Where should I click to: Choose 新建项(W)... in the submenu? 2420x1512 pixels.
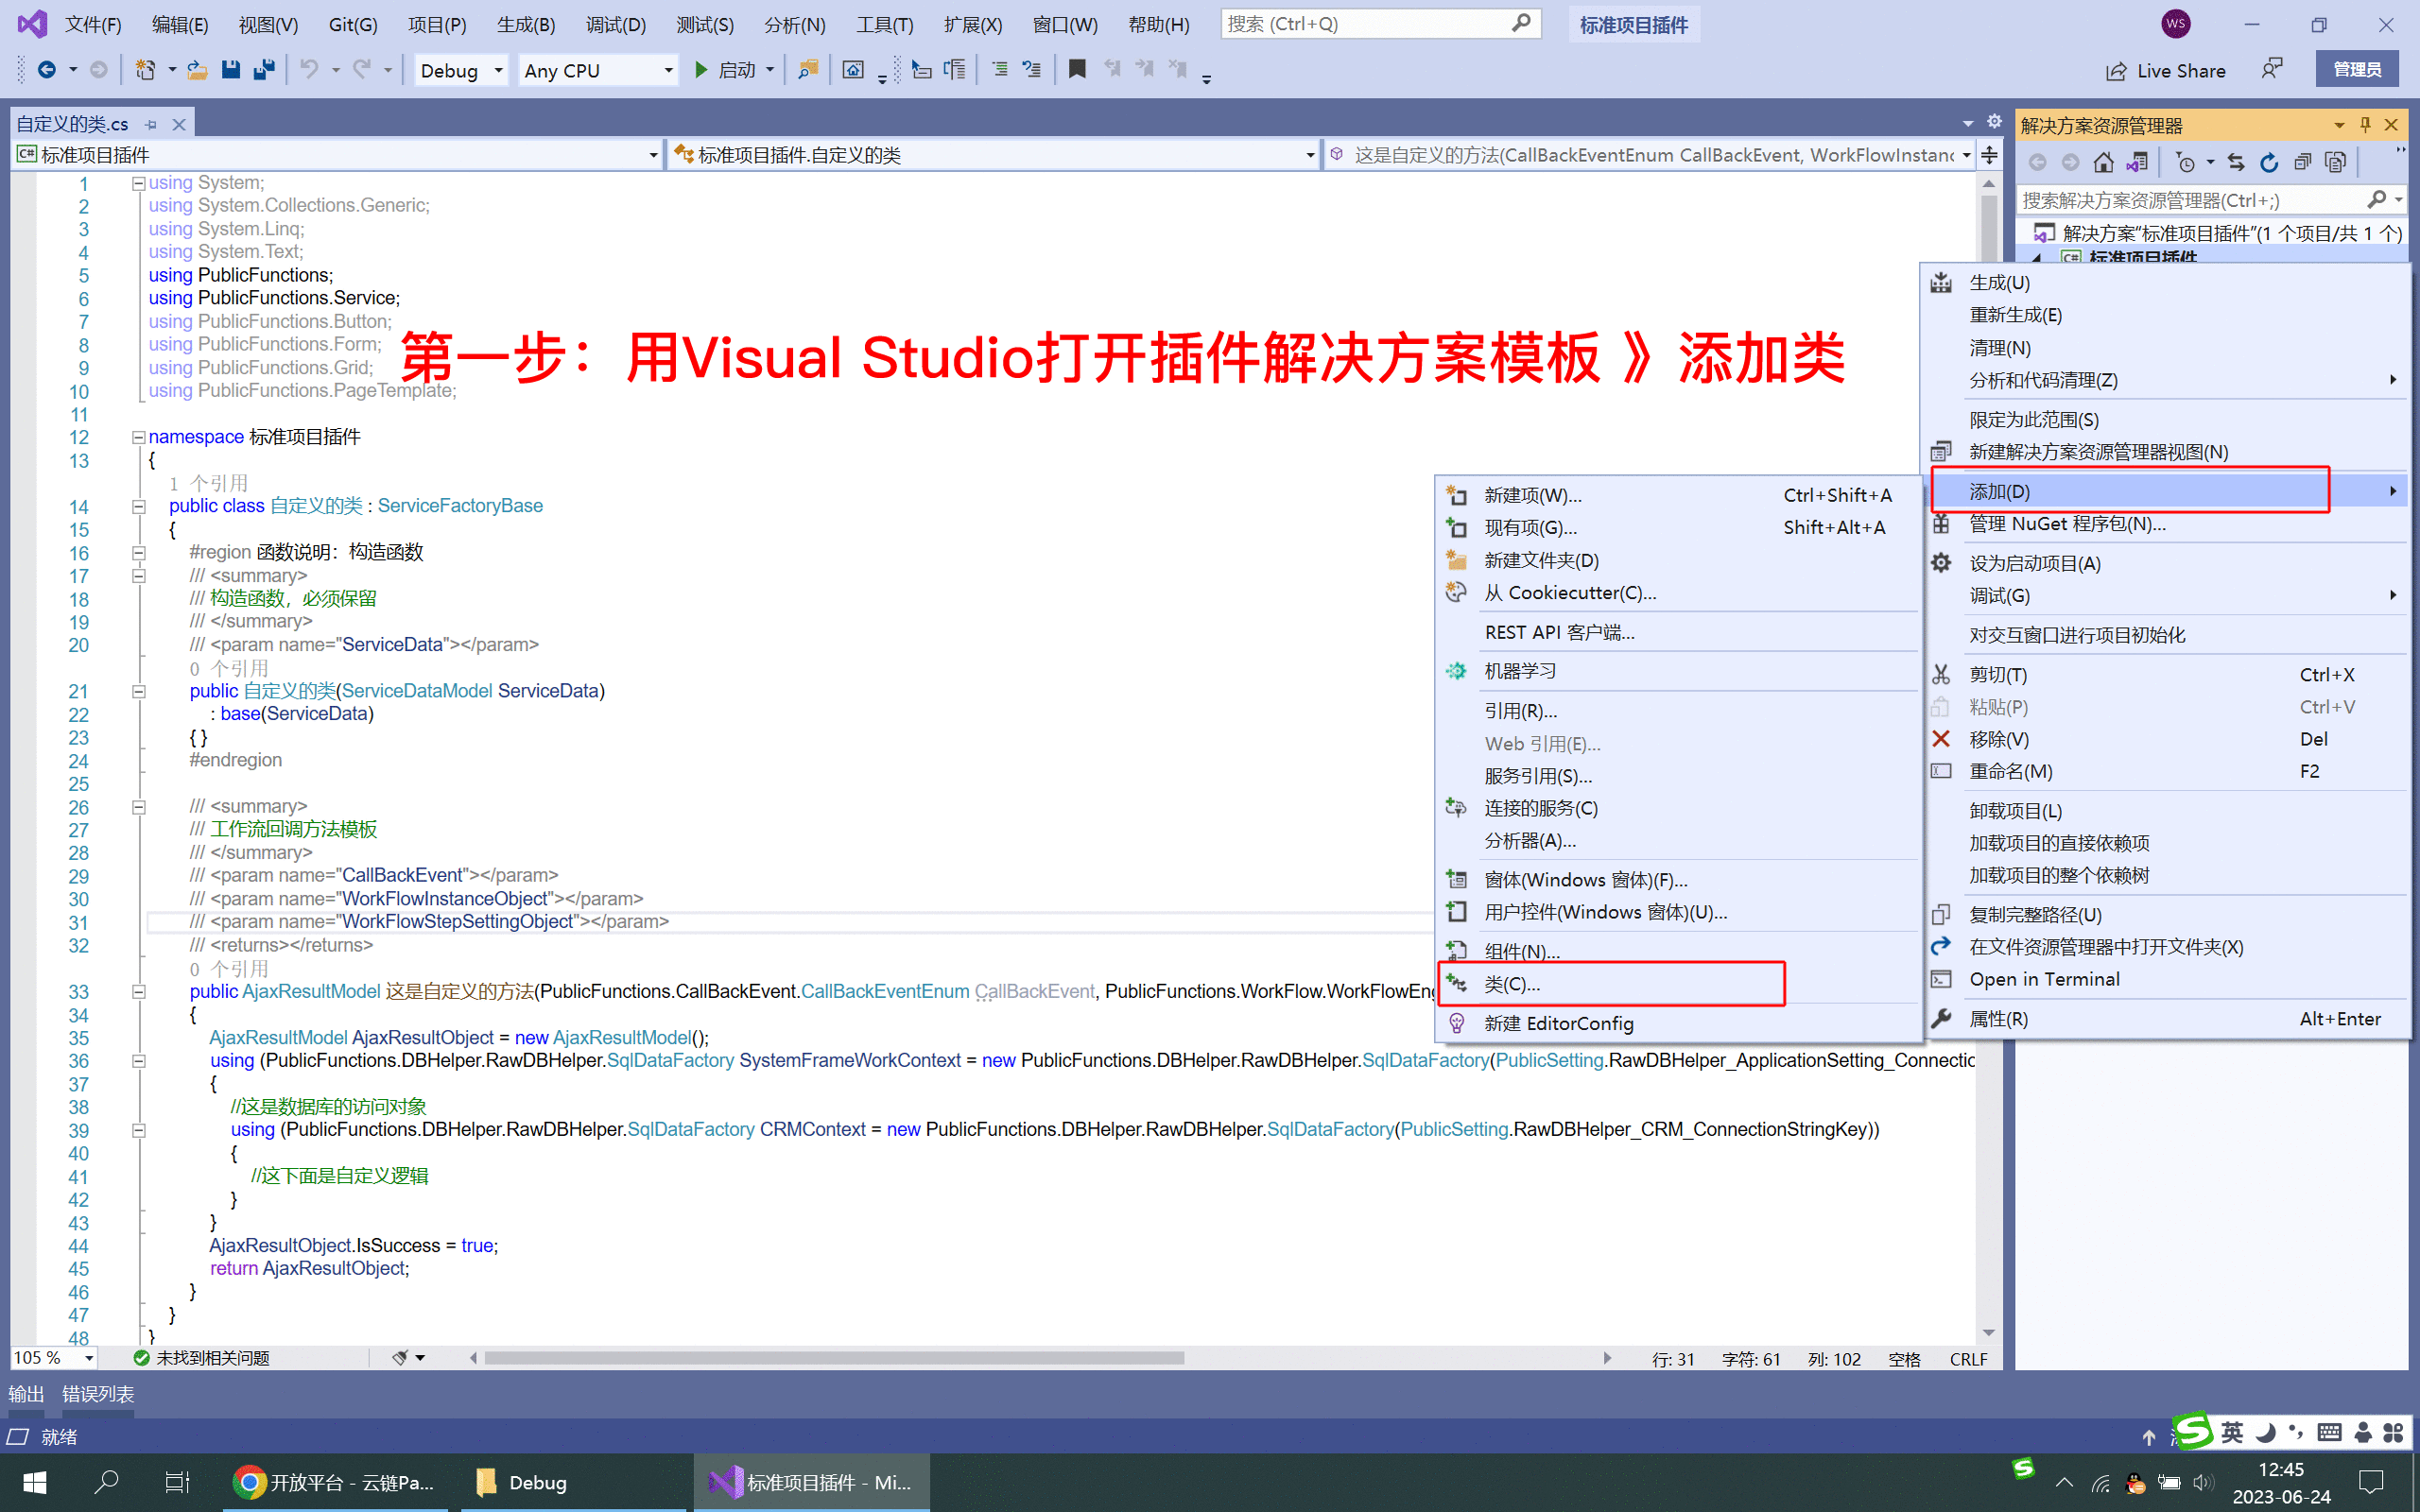(x=1532, y=495)
